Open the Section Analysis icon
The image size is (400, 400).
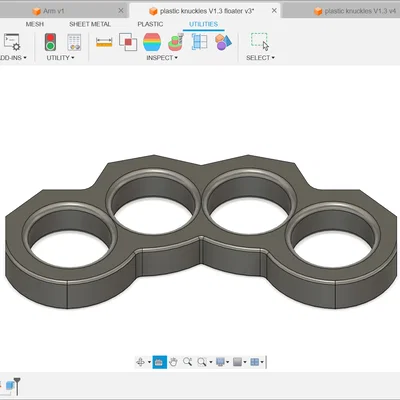coord(199,42)
